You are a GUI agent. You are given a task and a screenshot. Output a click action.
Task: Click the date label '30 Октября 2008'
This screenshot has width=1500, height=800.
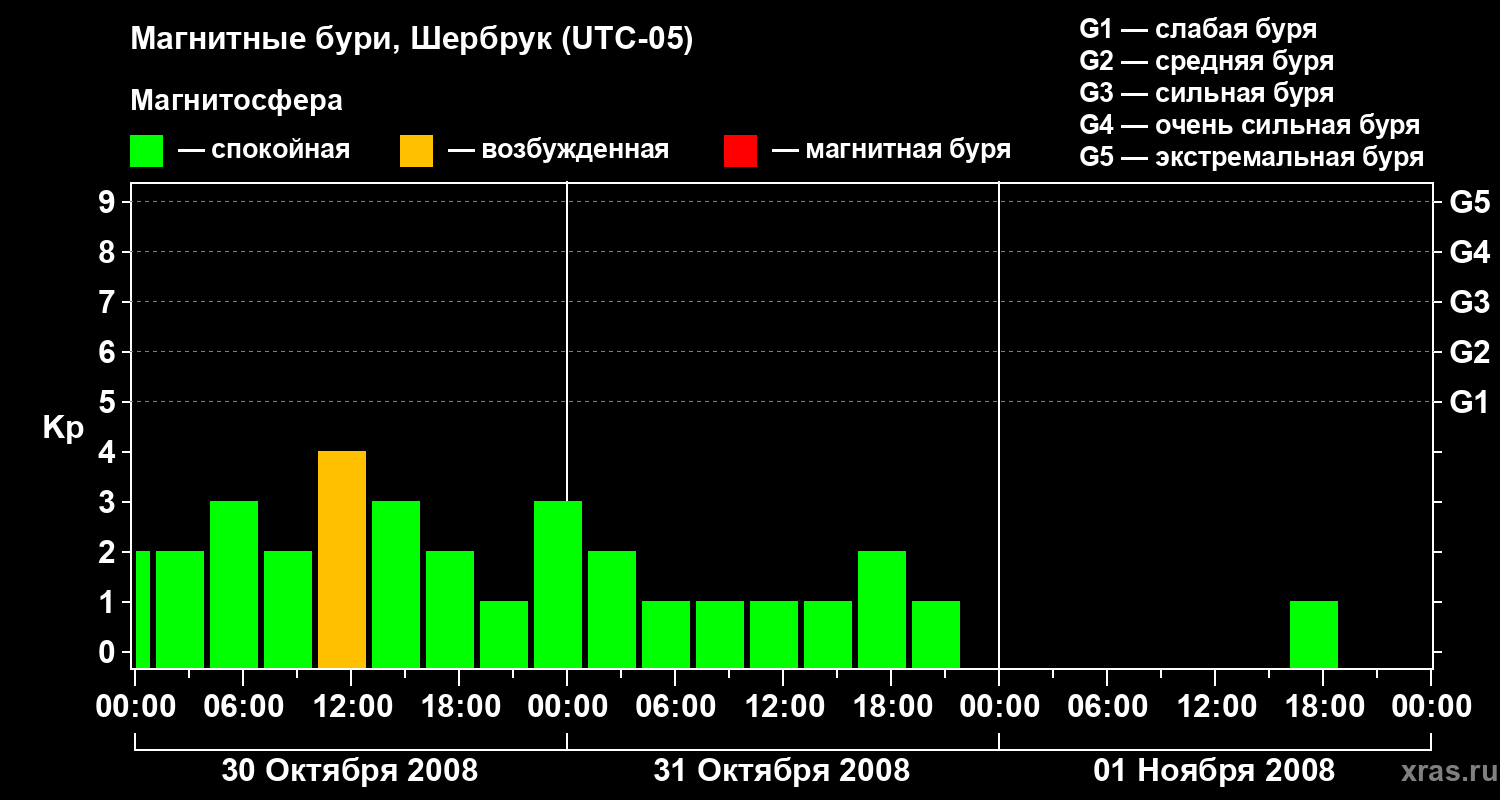tap(350, 771)
